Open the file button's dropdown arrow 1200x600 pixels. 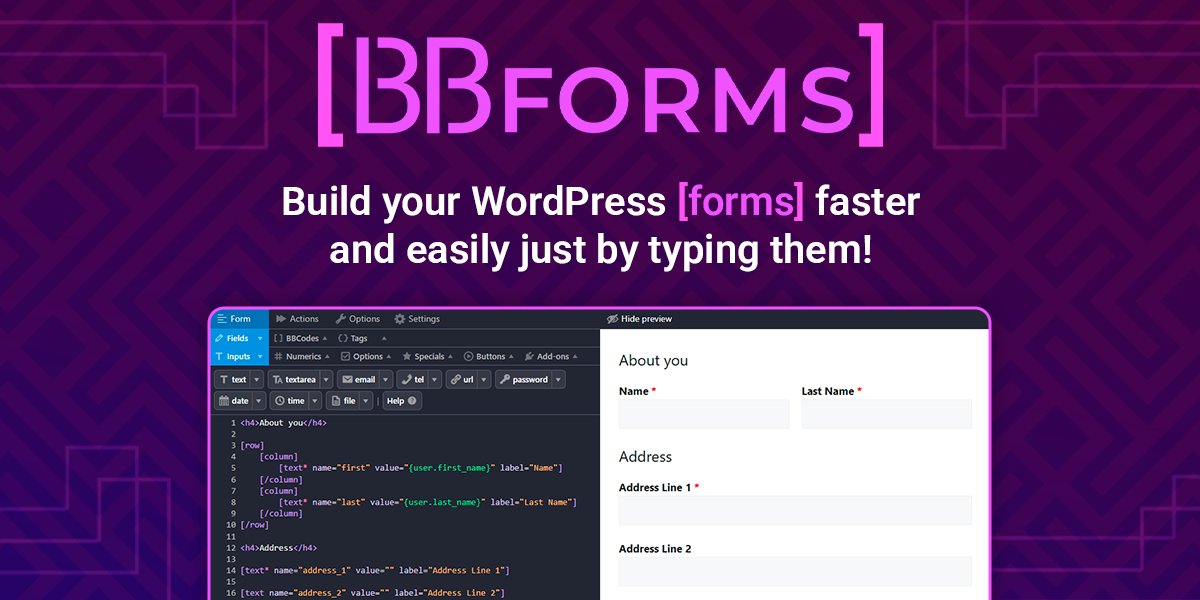pos(366,401)
